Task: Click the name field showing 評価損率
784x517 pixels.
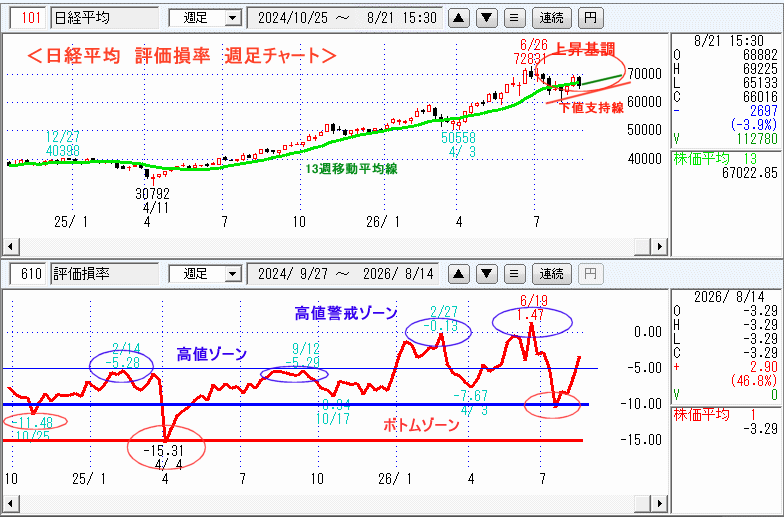Action: point(104,274)
